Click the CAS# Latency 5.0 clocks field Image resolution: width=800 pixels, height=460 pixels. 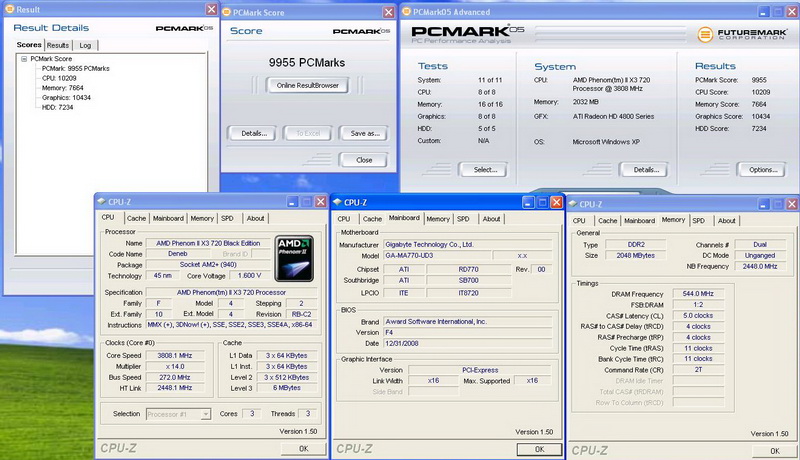(x=698, y=316)
